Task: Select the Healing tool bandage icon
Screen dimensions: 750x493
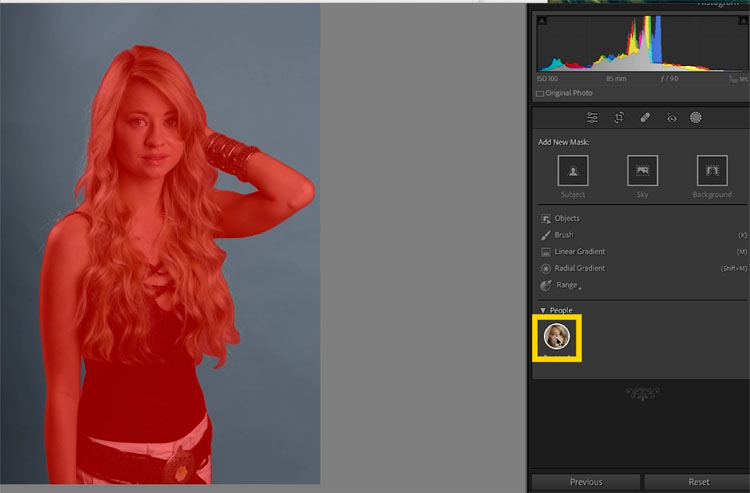Action: click(x=645, y=118)
